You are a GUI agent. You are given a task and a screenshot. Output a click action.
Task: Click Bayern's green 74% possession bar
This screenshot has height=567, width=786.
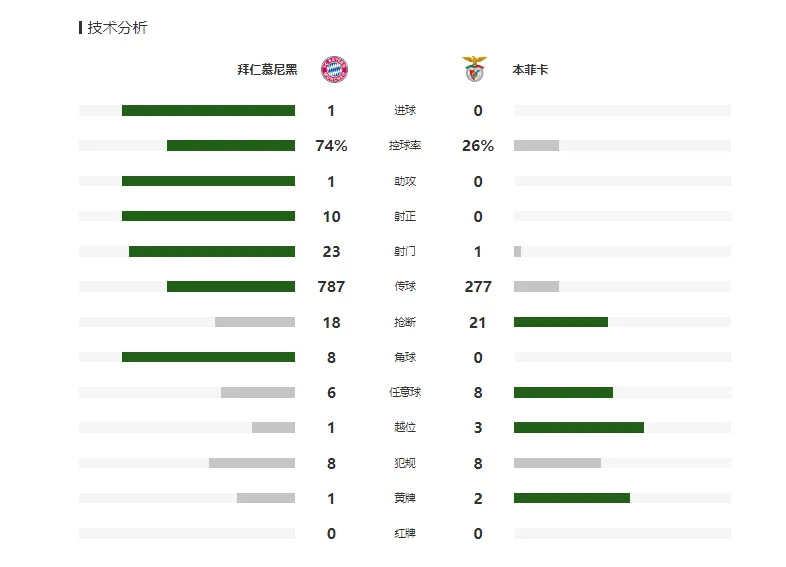pyautogui.click(x=231, y=145)
